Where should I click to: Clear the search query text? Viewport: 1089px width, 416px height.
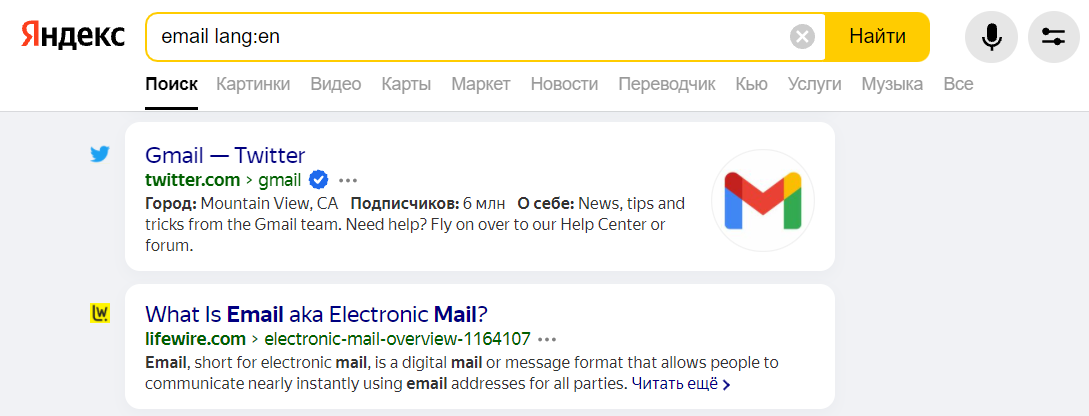tap(802, 36)
